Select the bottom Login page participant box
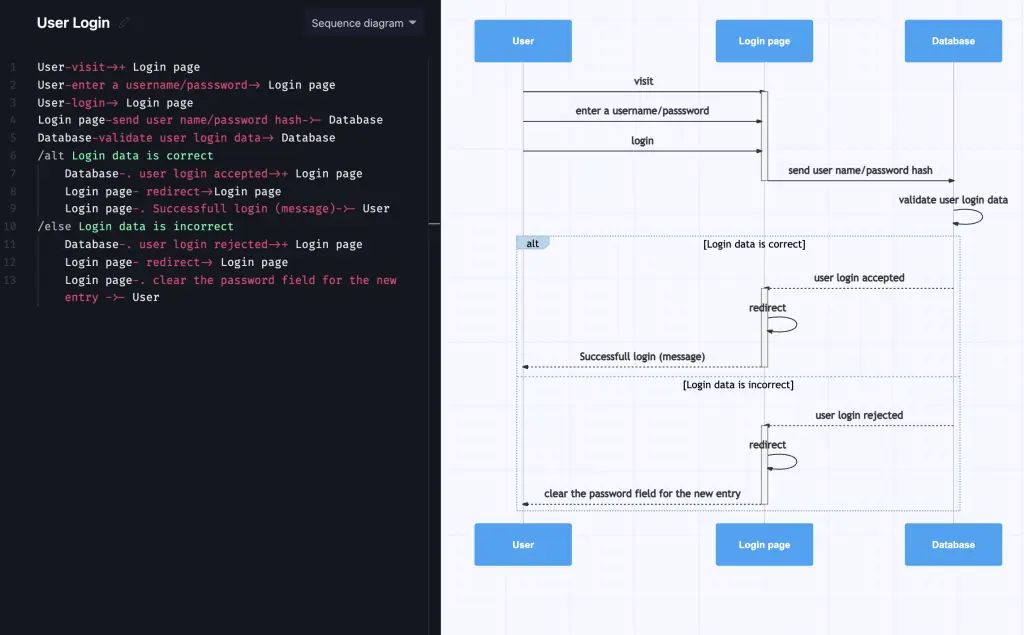This screenshot has width=1024, height=635. point(764,544)
